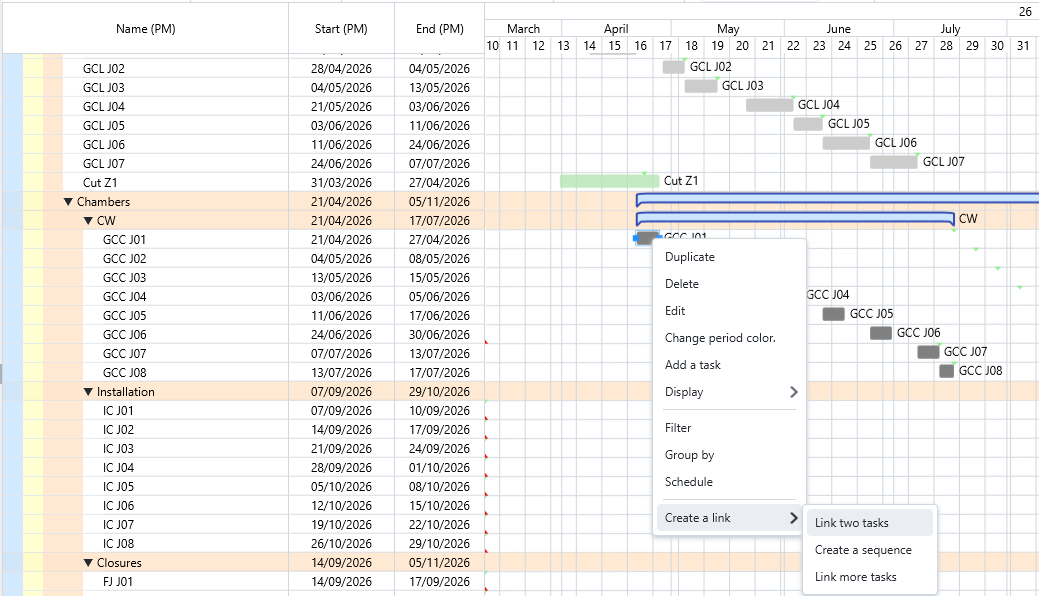Collapse the Chambers group
The image size is (1039, 596).
click(x=68, y=202)
